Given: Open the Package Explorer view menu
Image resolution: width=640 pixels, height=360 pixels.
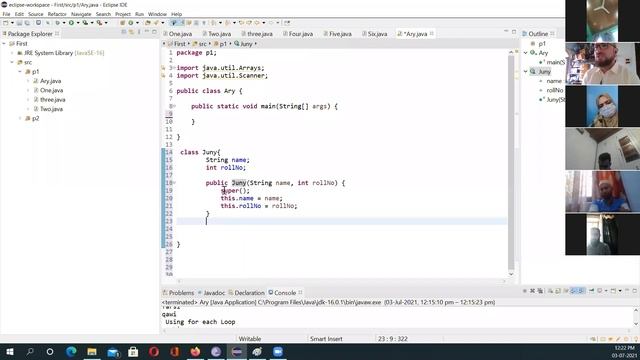Looking at the screenshot, I should click(x=139, y=32).
